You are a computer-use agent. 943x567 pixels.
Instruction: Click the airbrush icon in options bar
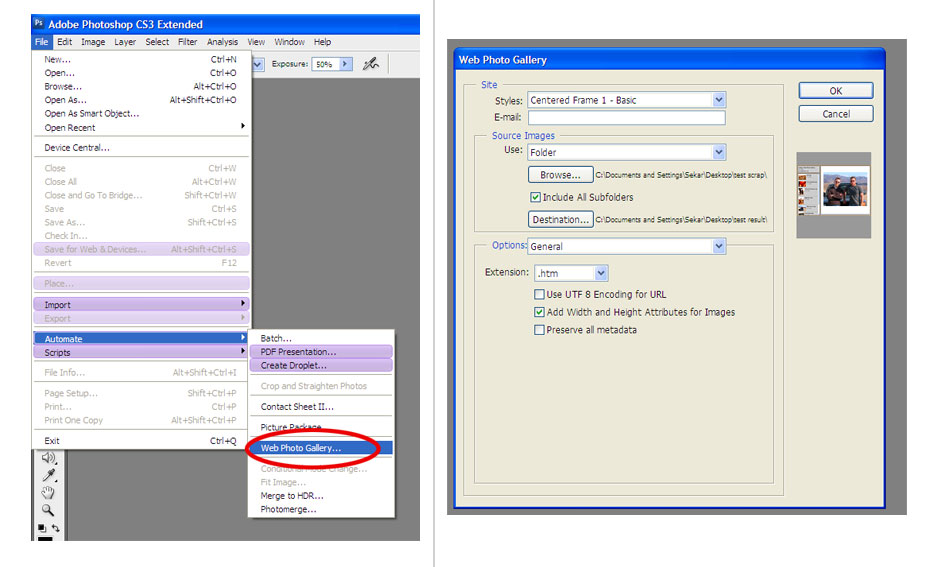coord(371,64)
